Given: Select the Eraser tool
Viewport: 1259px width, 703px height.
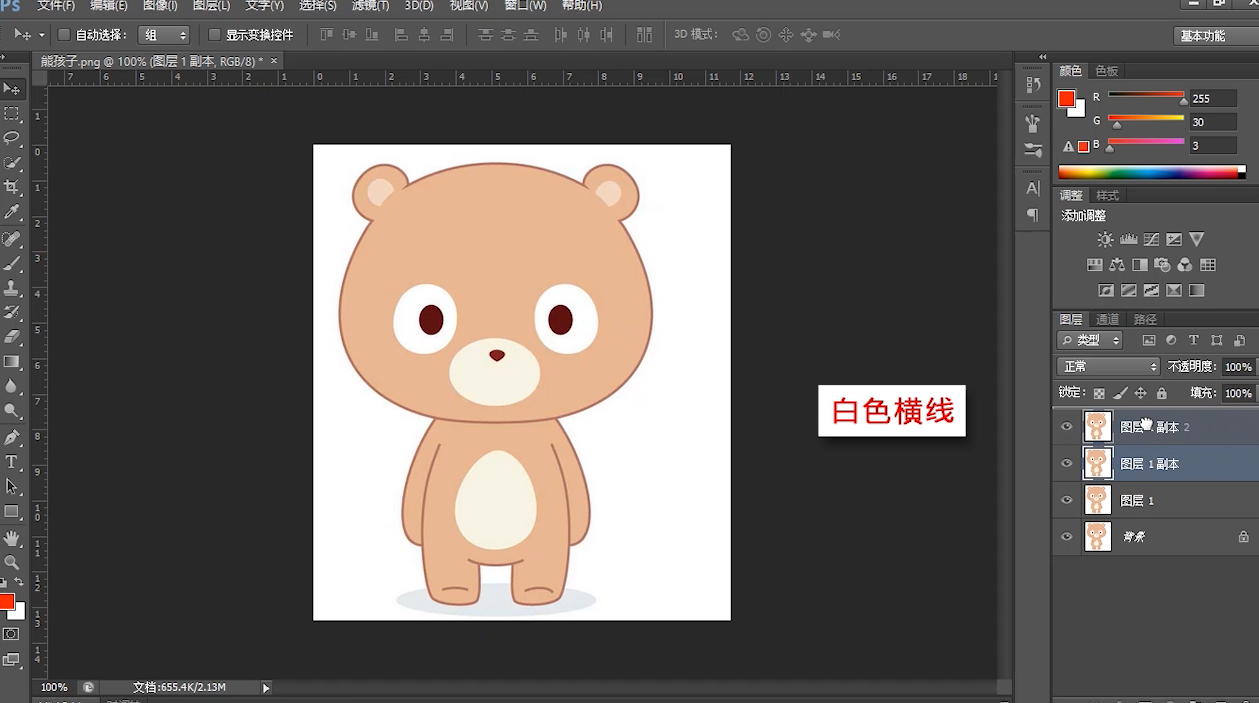Looking at the screenshot, I should (12, 337).
